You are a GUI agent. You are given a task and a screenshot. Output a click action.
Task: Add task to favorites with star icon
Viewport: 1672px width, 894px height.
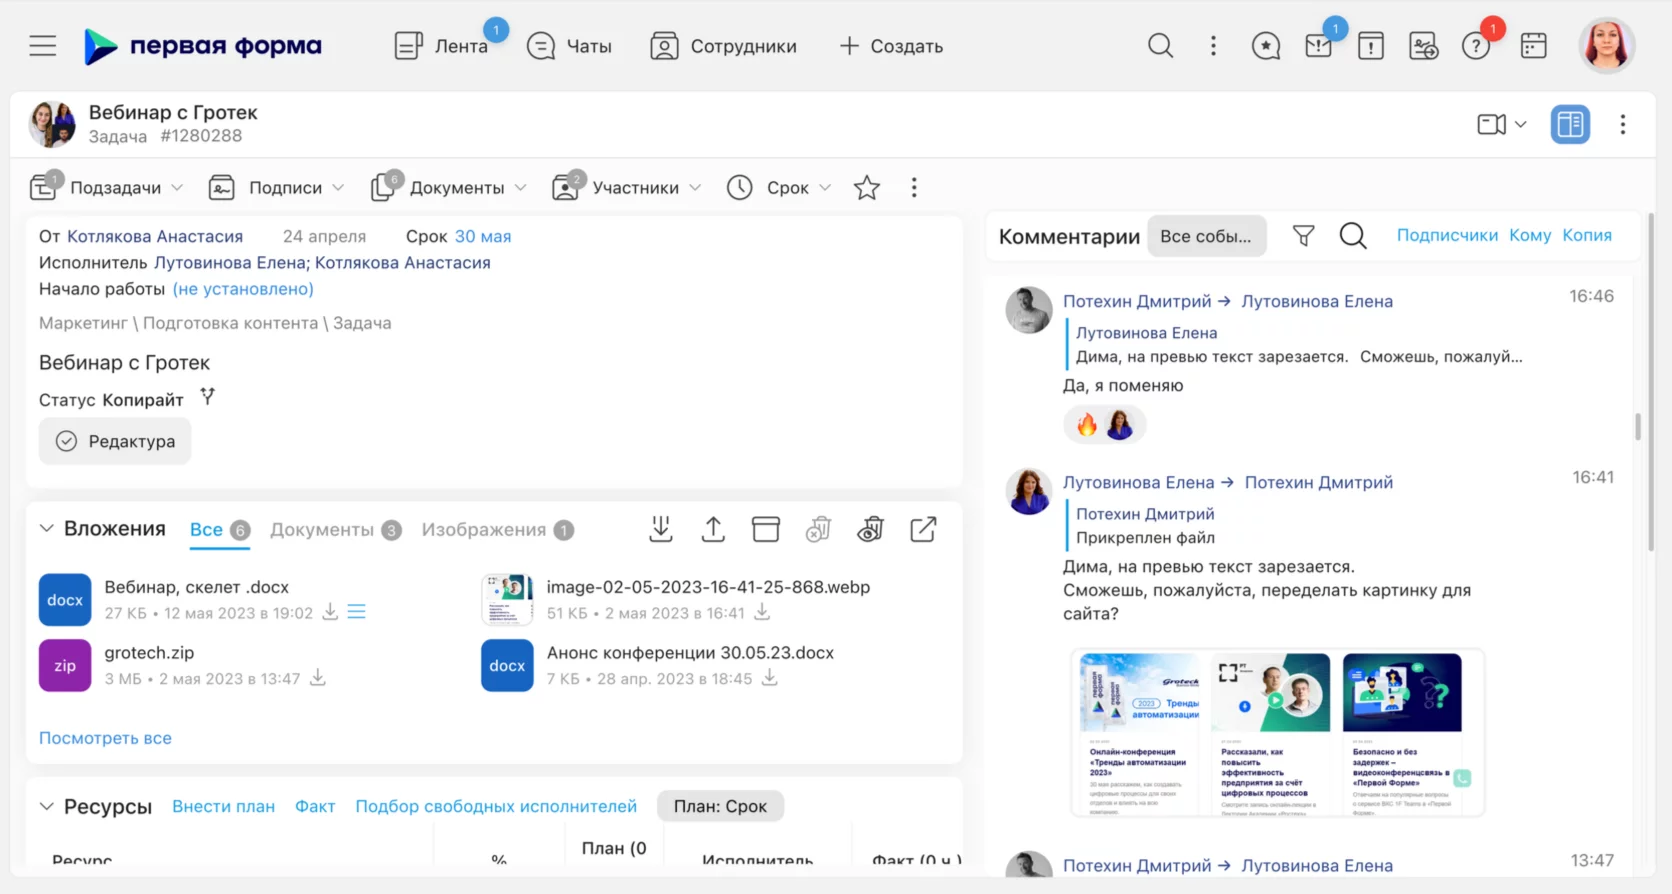click(x=867, y=188)
